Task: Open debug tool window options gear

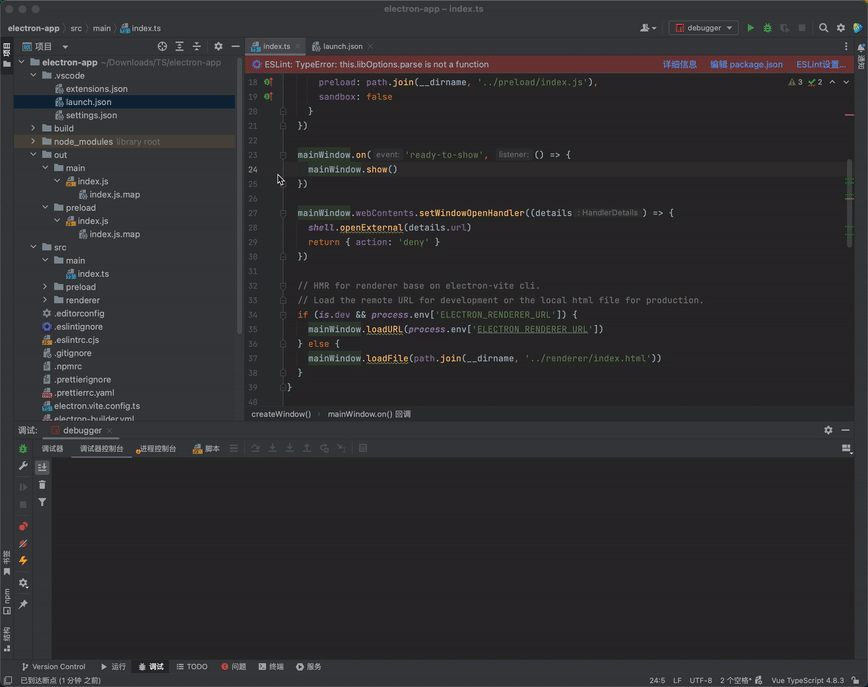Action: [828, 430]
